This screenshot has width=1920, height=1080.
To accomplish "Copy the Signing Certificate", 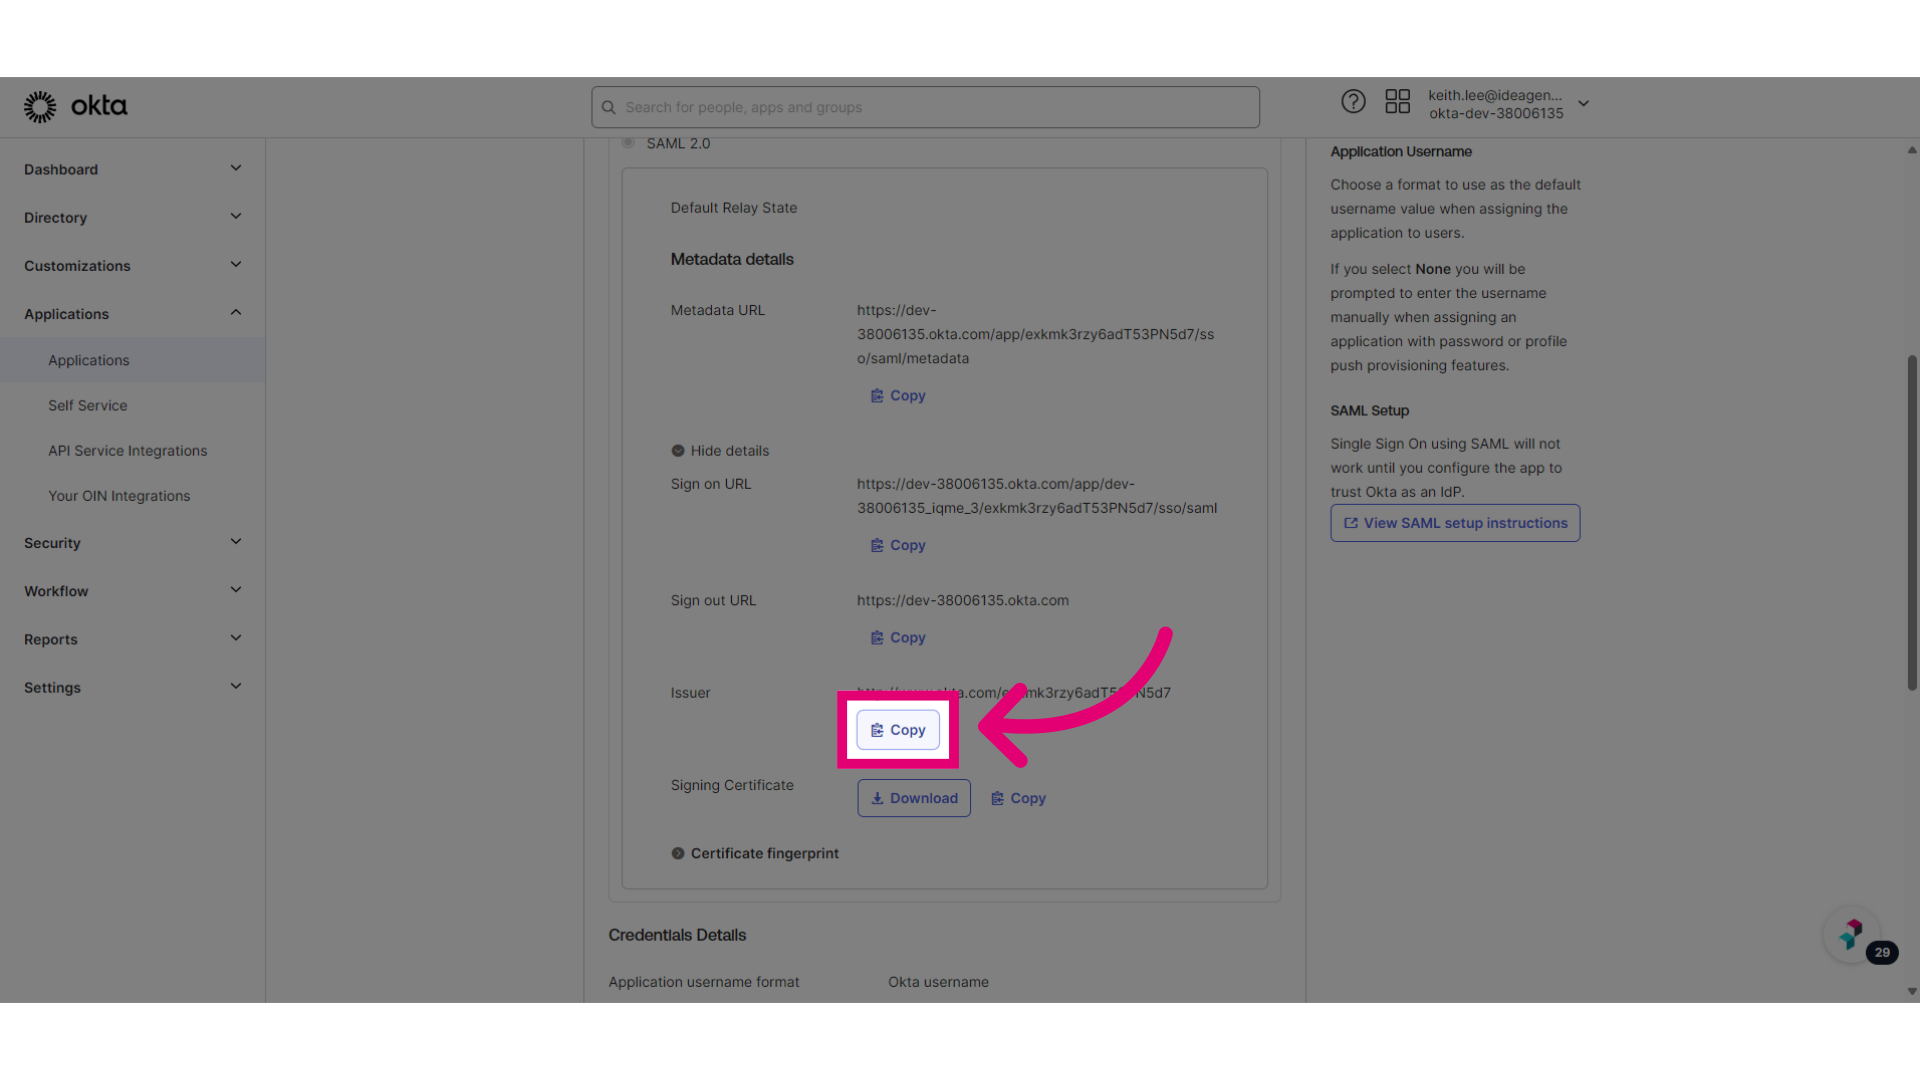I will [1018, 798].
